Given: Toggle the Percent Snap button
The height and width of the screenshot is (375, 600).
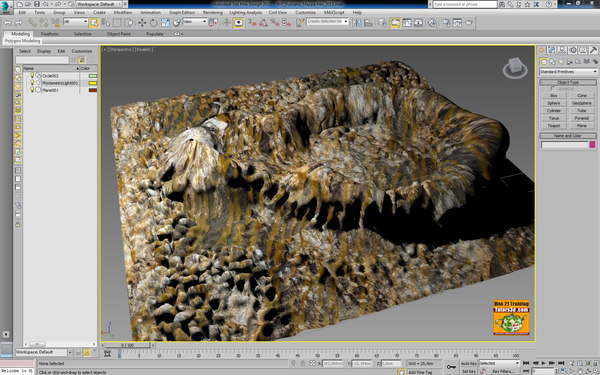Looking at the screenshot, I should click(x=275, y=23).
